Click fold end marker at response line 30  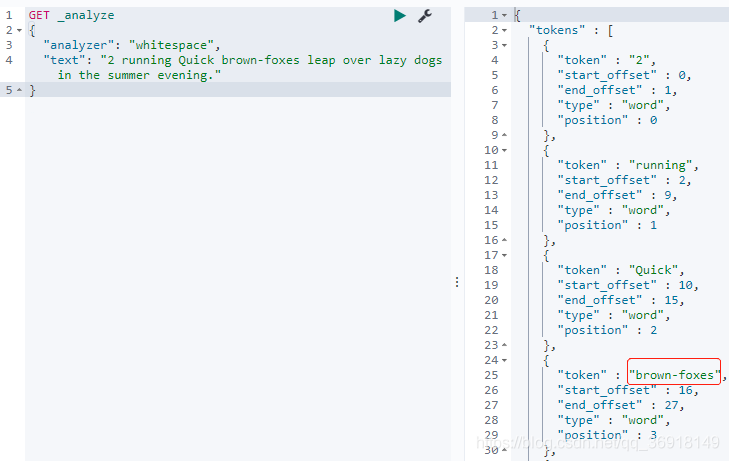[504, 450]
